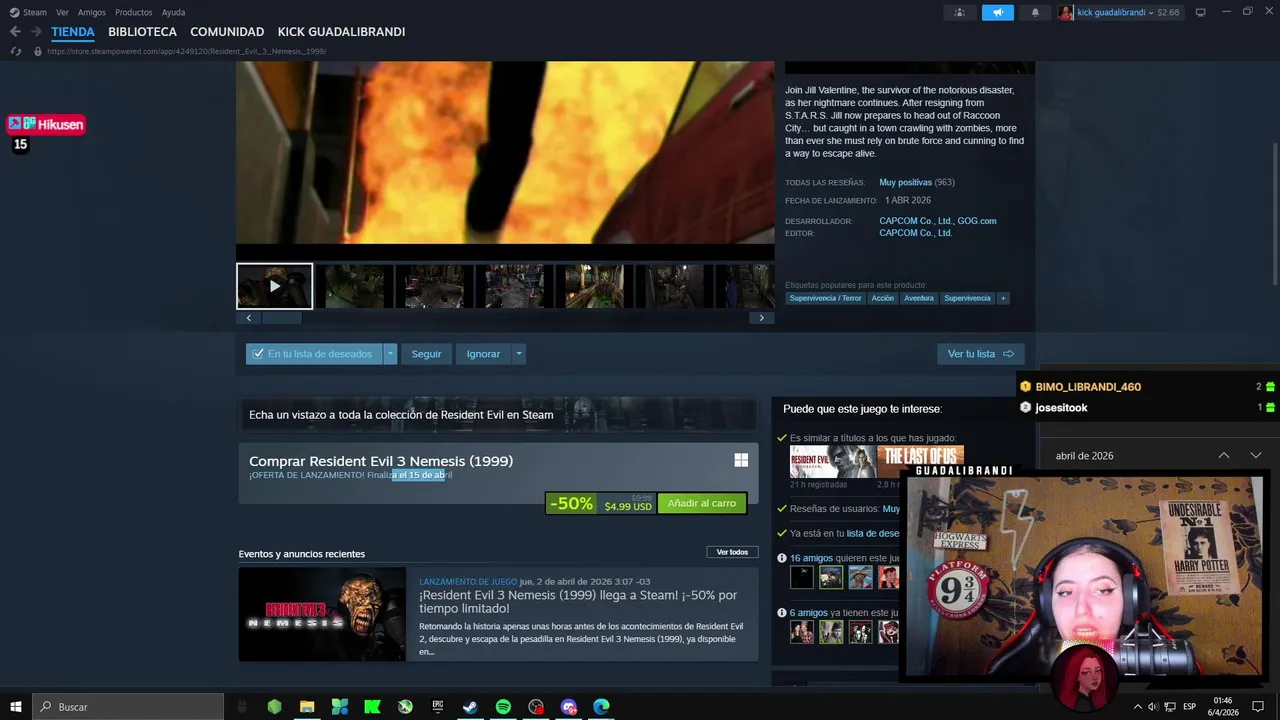Click the screenshot strip horizontal scrollbar
Image resolution: width=1280 pixels, height=720 pixels.
point(280,318)
